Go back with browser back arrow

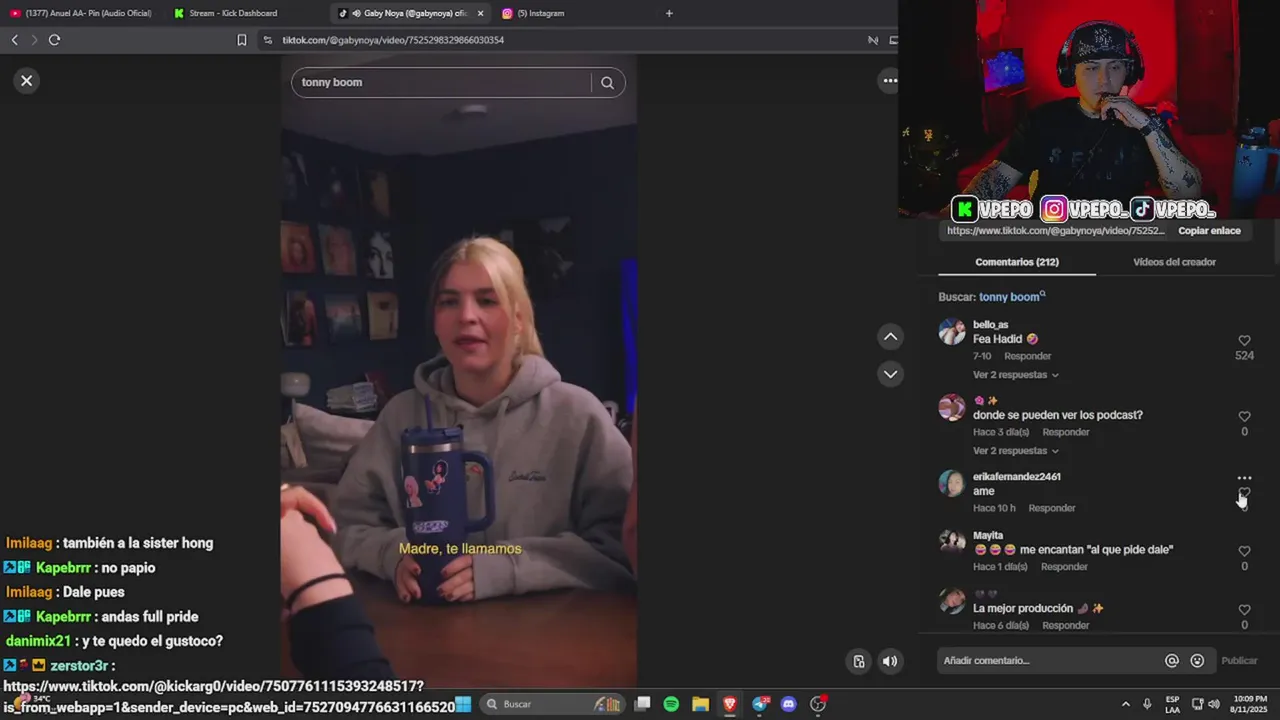pyautogui.click(x=14, y=40)
